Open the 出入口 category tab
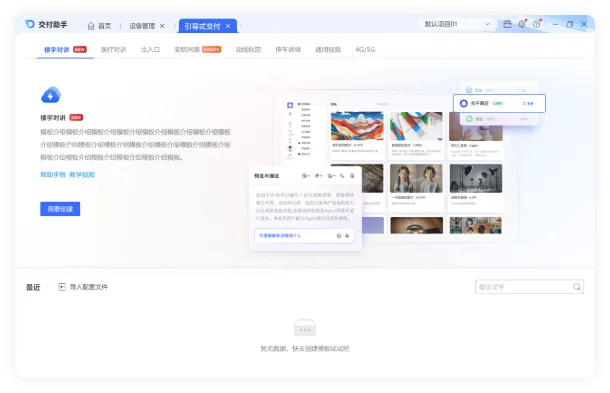The height and width of the screenshot is (393, 610). [x=150, y=49]
